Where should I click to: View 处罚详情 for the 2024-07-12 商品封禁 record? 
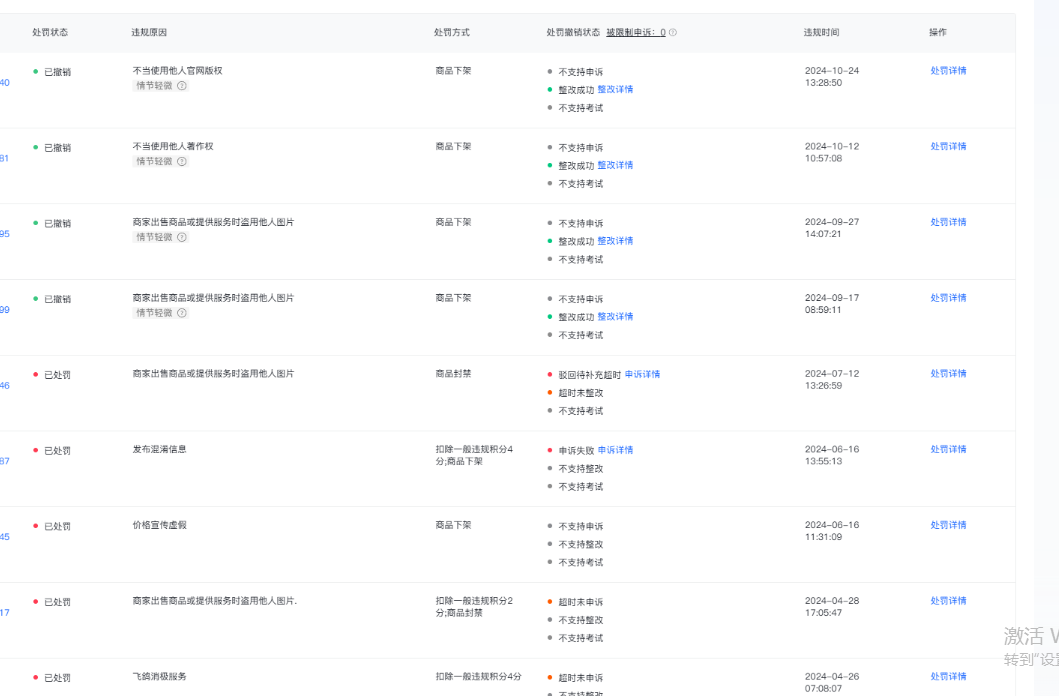948,374
